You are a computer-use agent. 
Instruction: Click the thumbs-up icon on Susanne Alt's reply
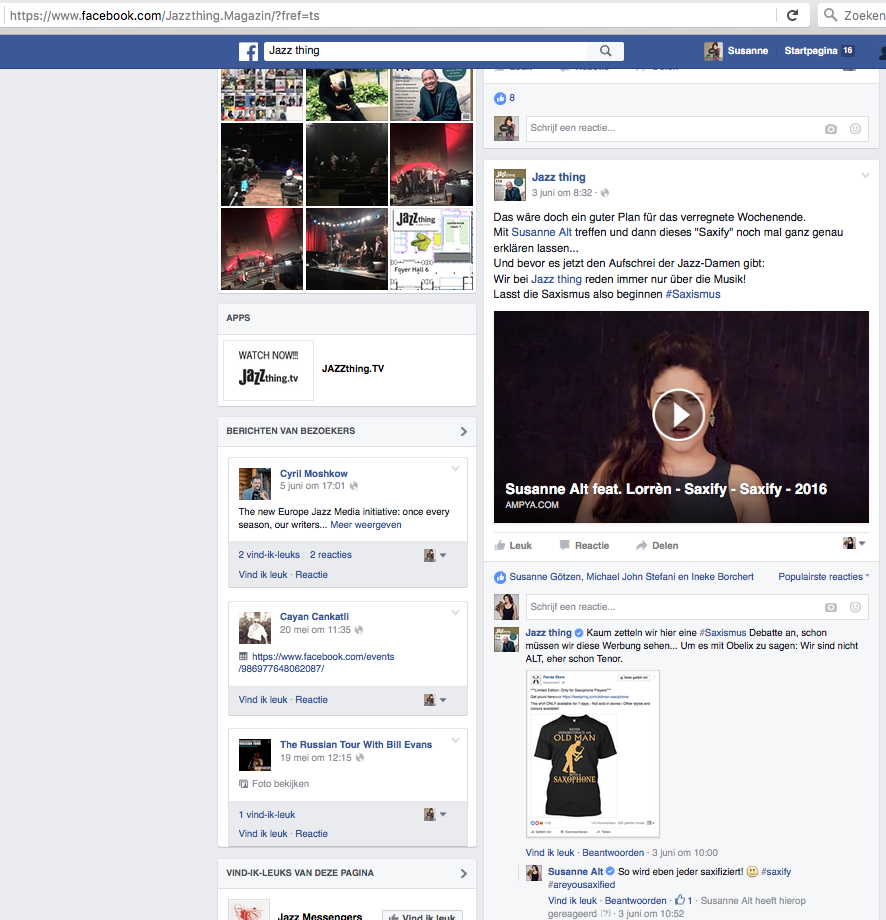679,899
